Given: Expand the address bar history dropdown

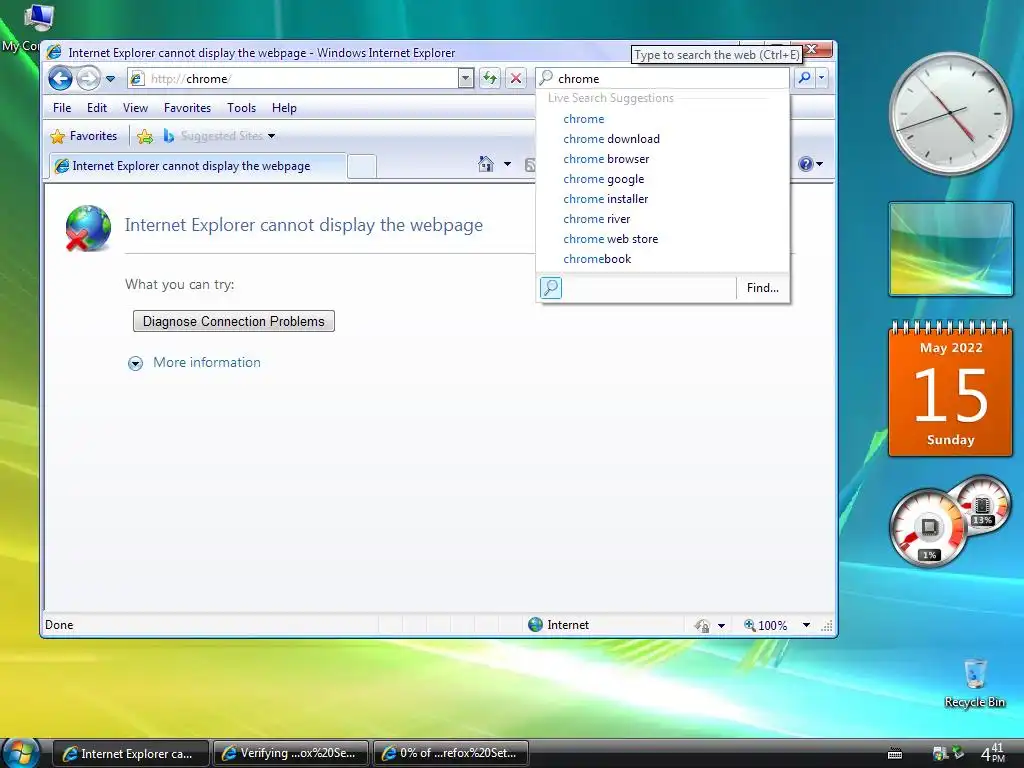Looking at the screenshot, I should point(466,78).
